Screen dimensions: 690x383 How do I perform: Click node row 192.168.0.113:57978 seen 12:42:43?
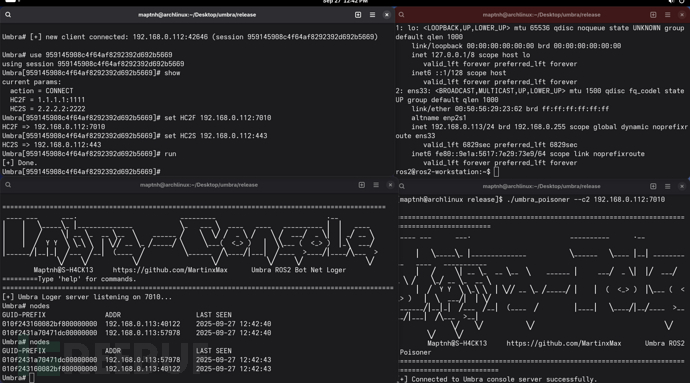[x=136, y=360]
